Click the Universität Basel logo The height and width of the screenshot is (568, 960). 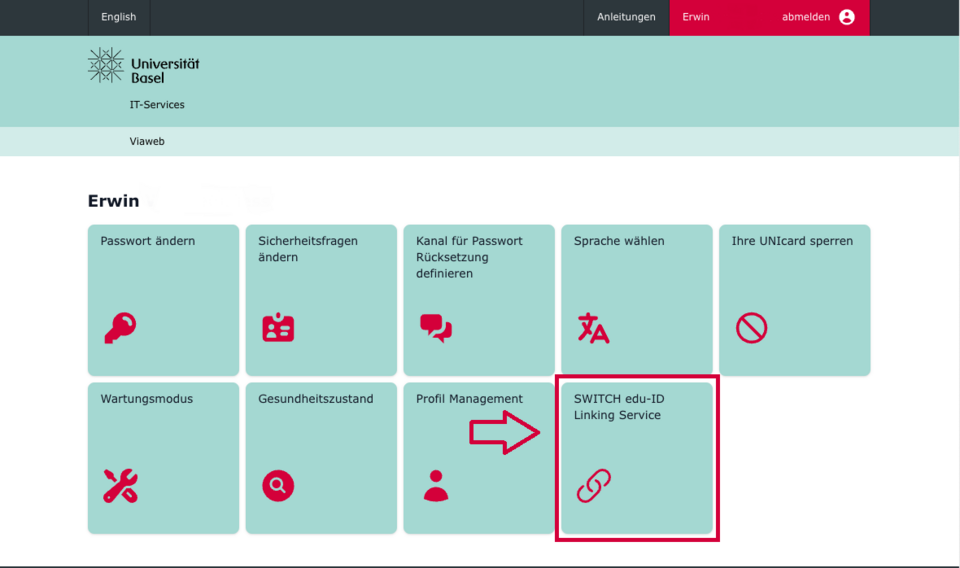[x=144, y=66]
